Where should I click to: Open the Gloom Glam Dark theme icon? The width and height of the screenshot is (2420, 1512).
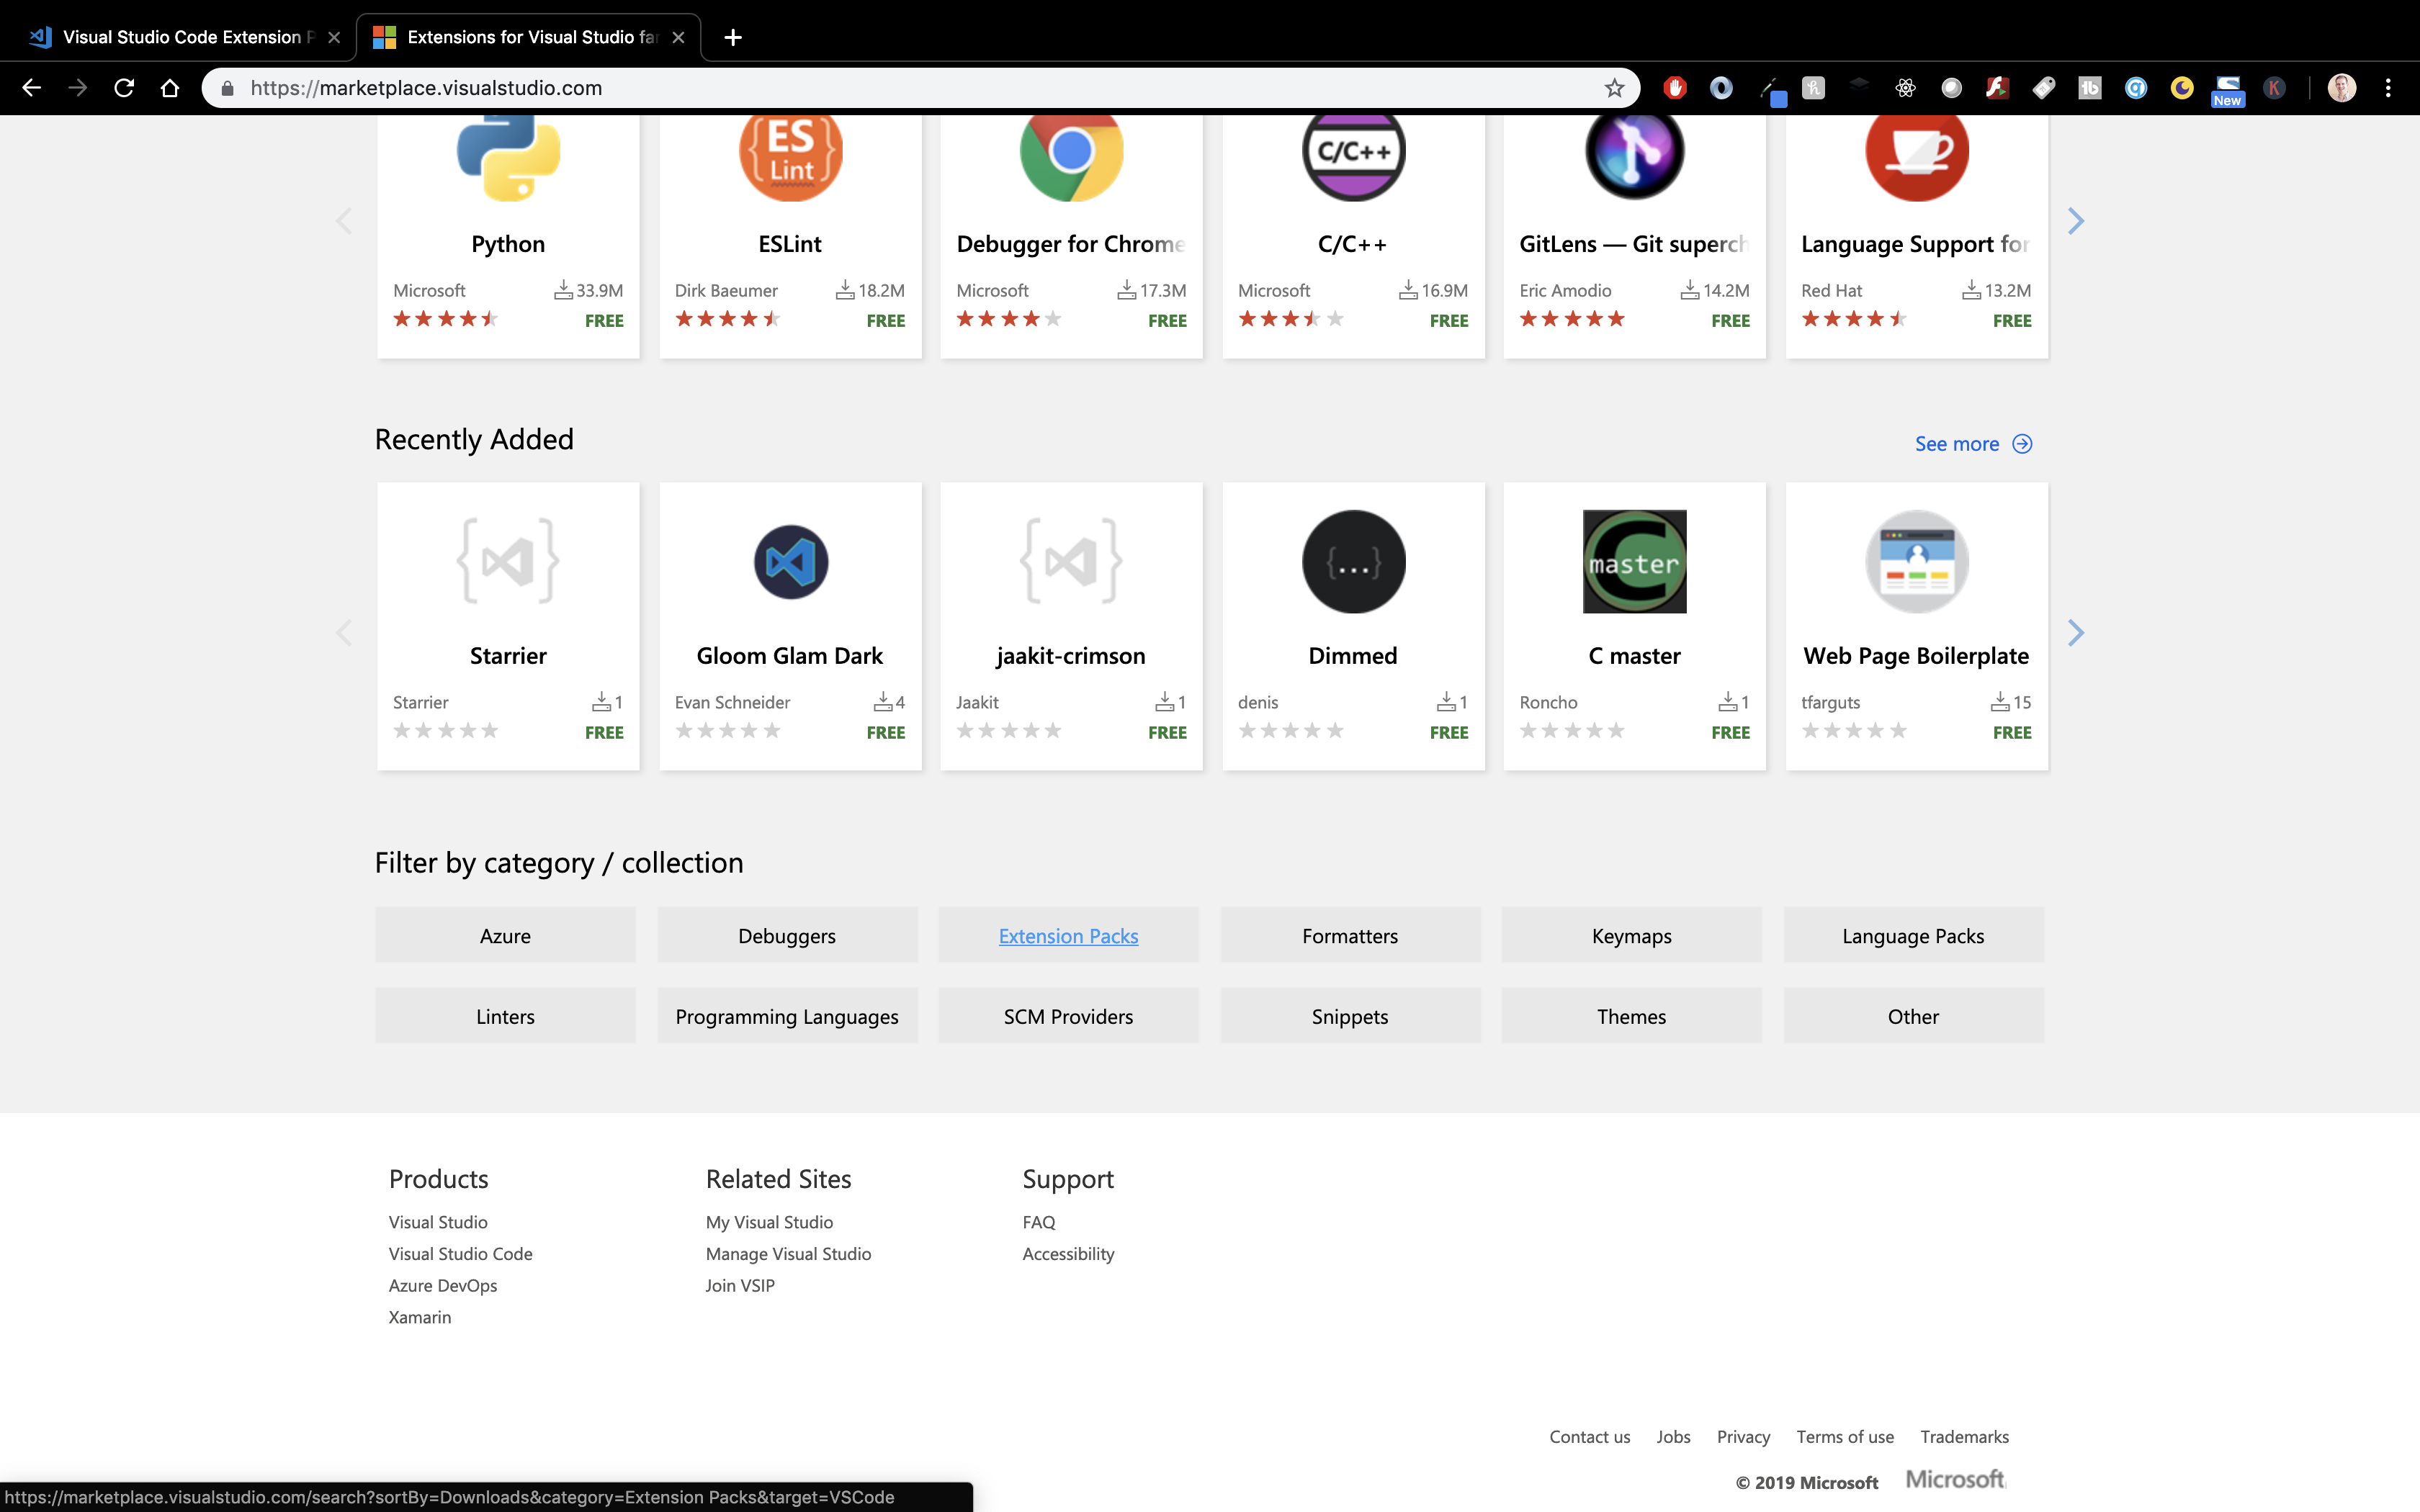pos(790,562)
